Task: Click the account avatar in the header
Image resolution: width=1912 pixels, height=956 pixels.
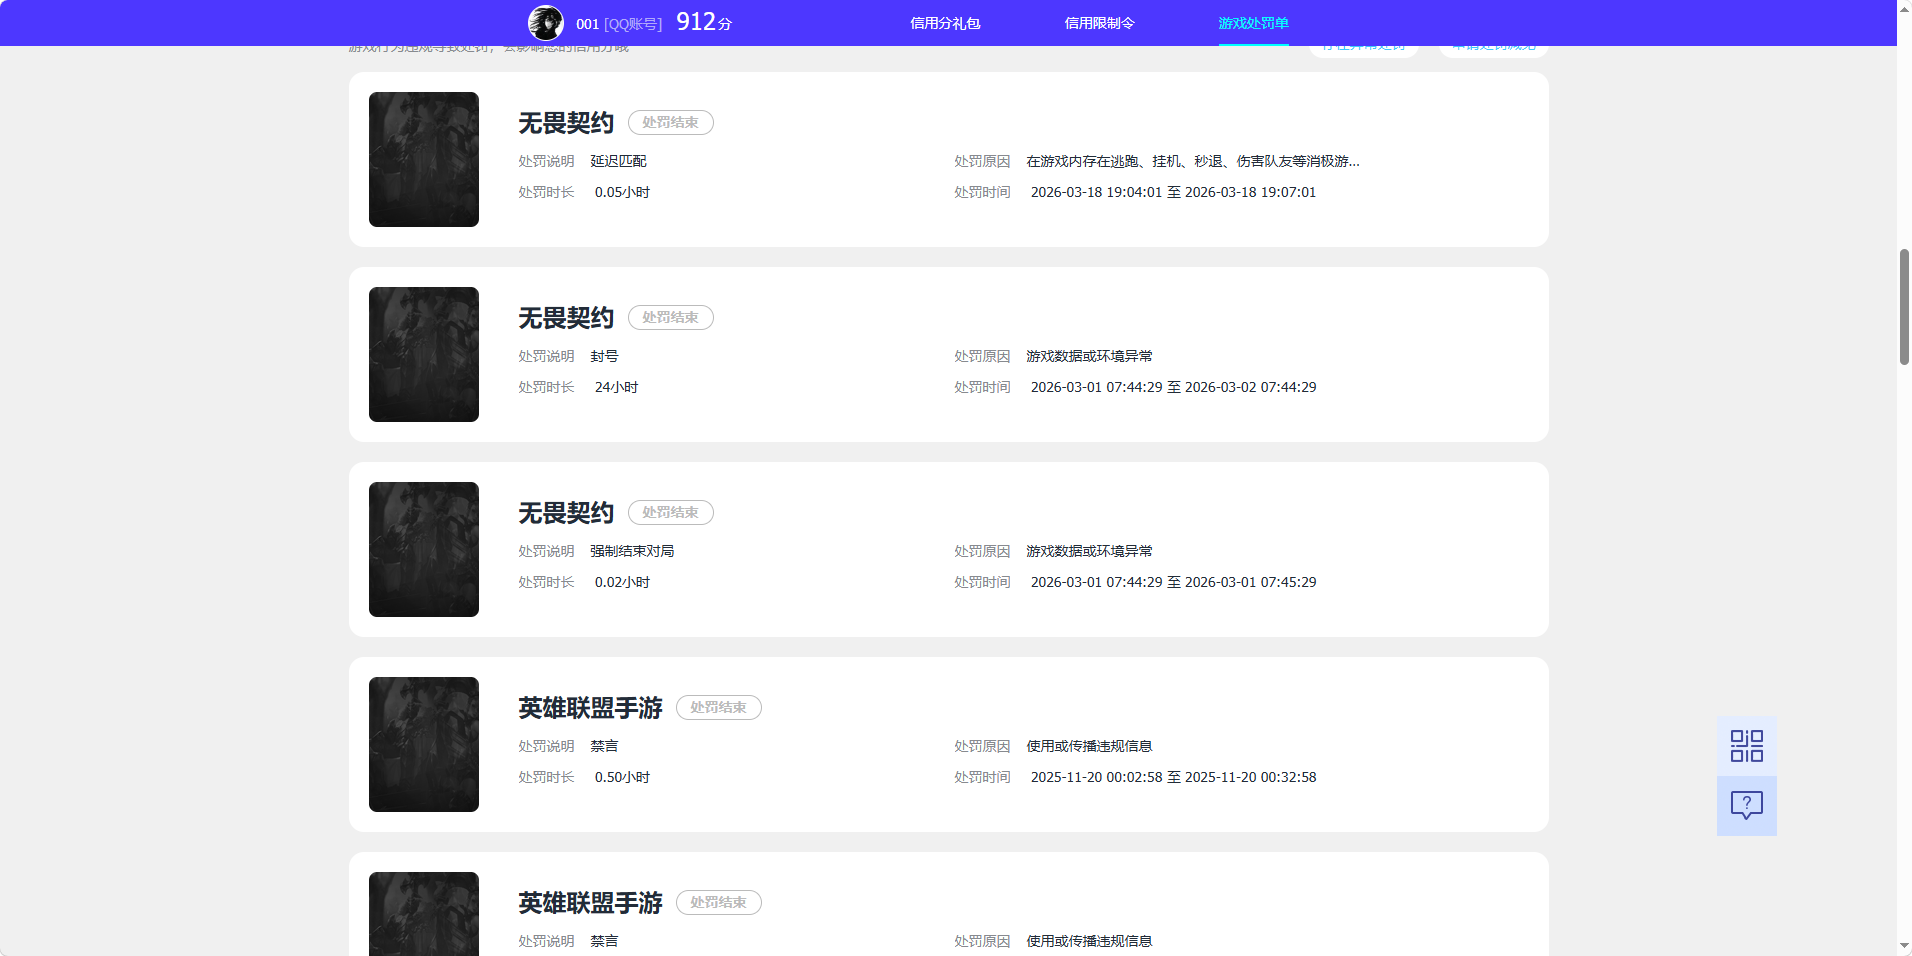Action: click(x=547, y=22)
